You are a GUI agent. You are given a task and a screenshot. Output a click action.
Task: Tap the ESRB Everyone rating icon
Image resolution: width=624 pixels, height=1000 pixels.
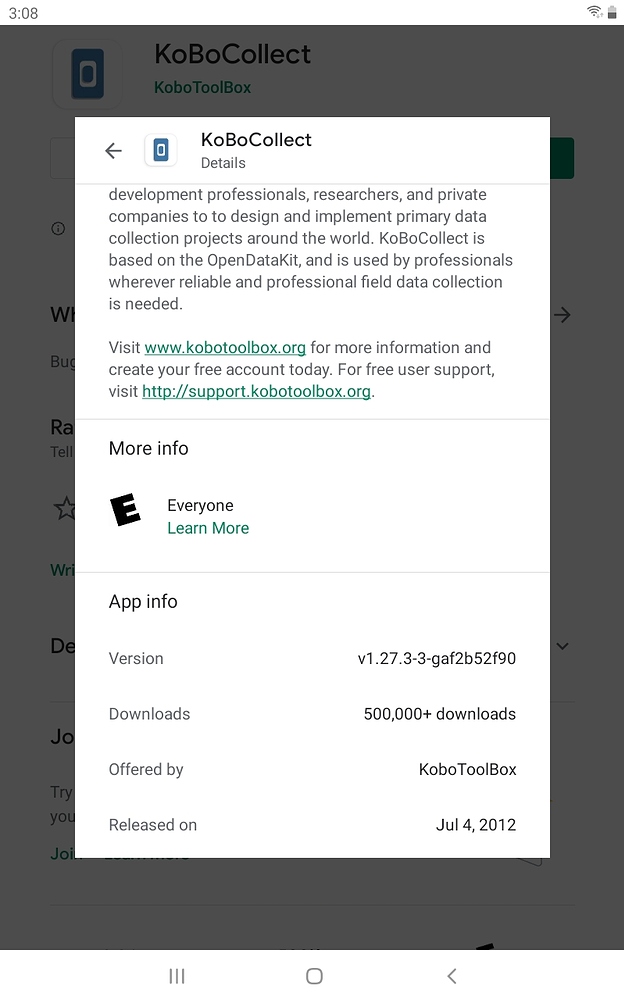click(126, 510)
